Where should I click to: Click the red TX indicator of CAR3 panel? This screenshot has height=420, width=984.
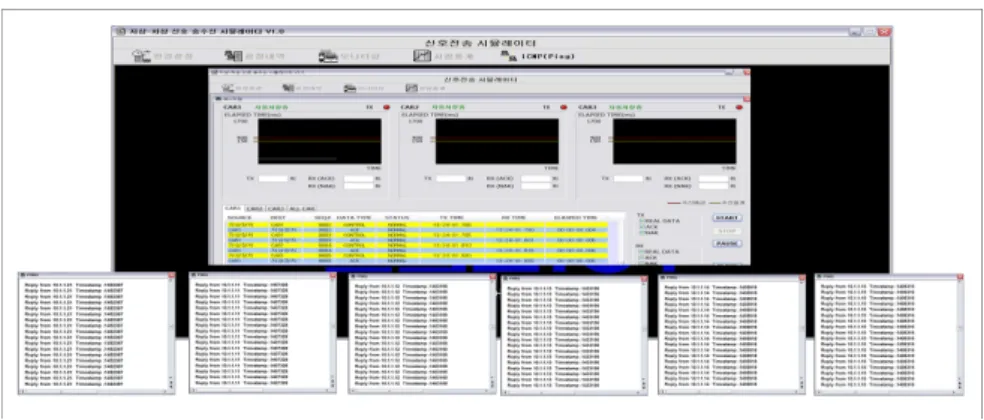739,107
